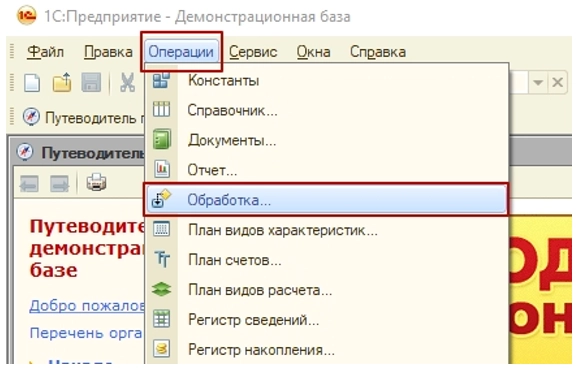
Task: Click the Справочник table icon
Action: point(161,109)
